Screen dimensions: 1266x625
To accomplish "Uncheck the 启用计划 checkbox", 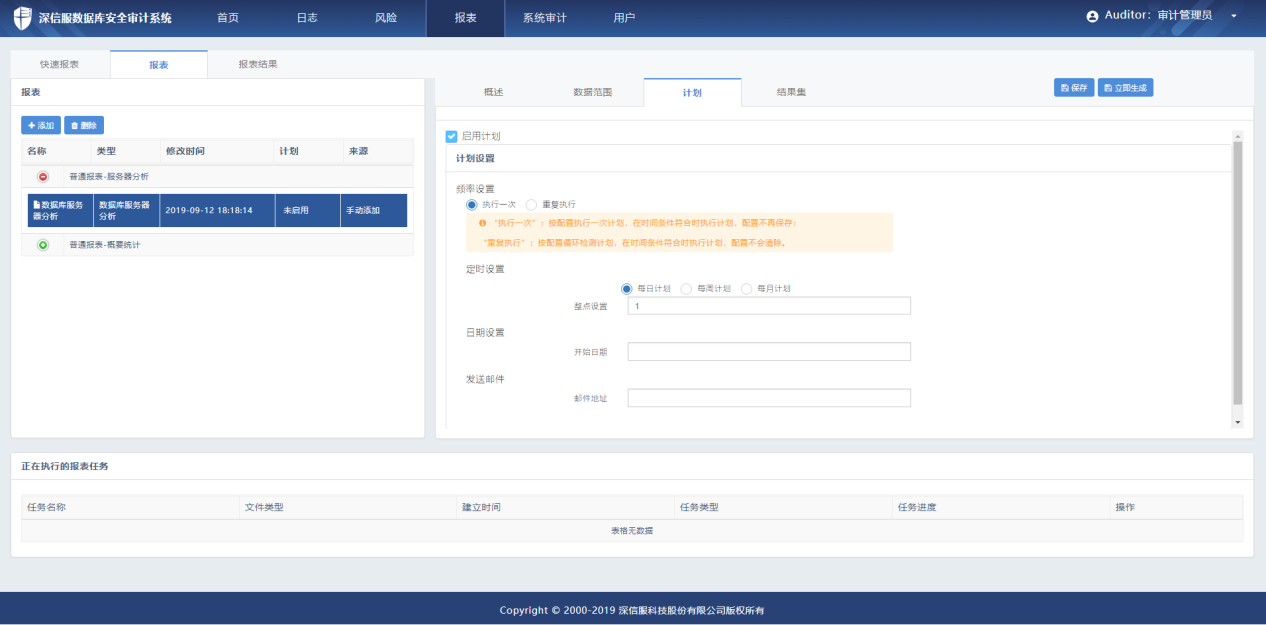I will coord(451,136).
